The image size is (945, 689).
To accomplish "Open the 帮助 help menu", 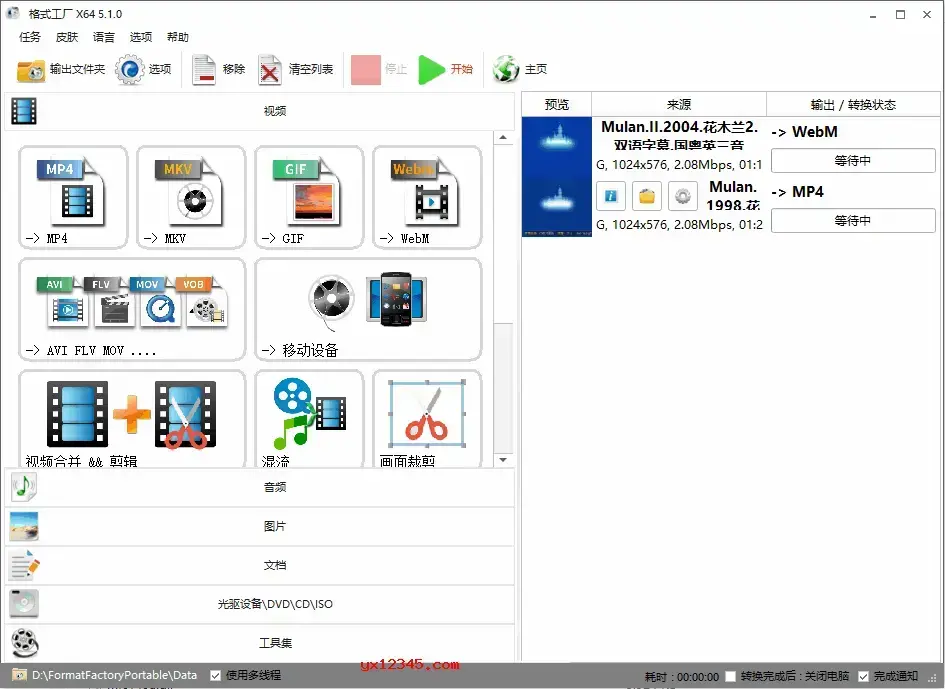I will [178, 37].
